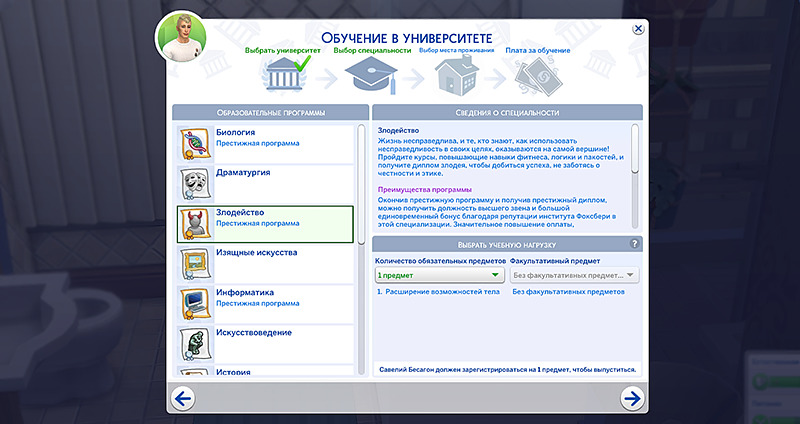This screenshot has width=800, height=424.
Task: Click the Информатика computer diploma icon
Action: (196, 304)
